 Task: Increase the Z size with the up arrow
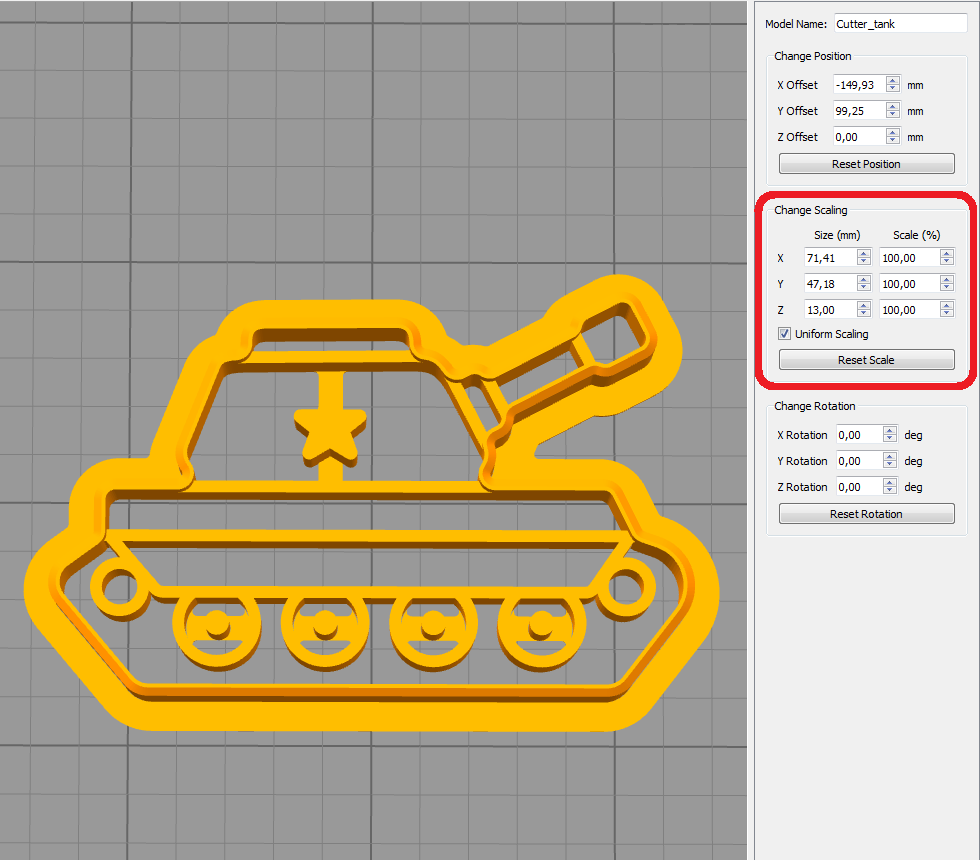(x=863, y=305)
